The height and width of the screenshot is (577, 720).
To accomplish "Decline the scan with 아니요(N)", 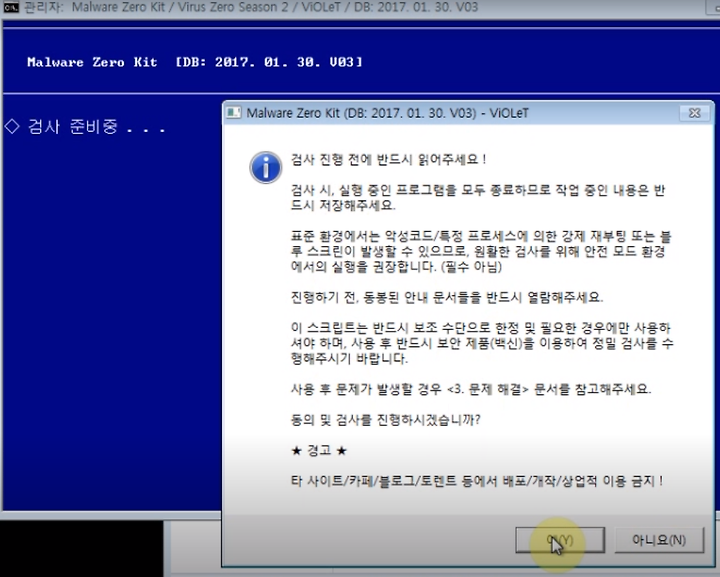I will click(x=659, y=540).
